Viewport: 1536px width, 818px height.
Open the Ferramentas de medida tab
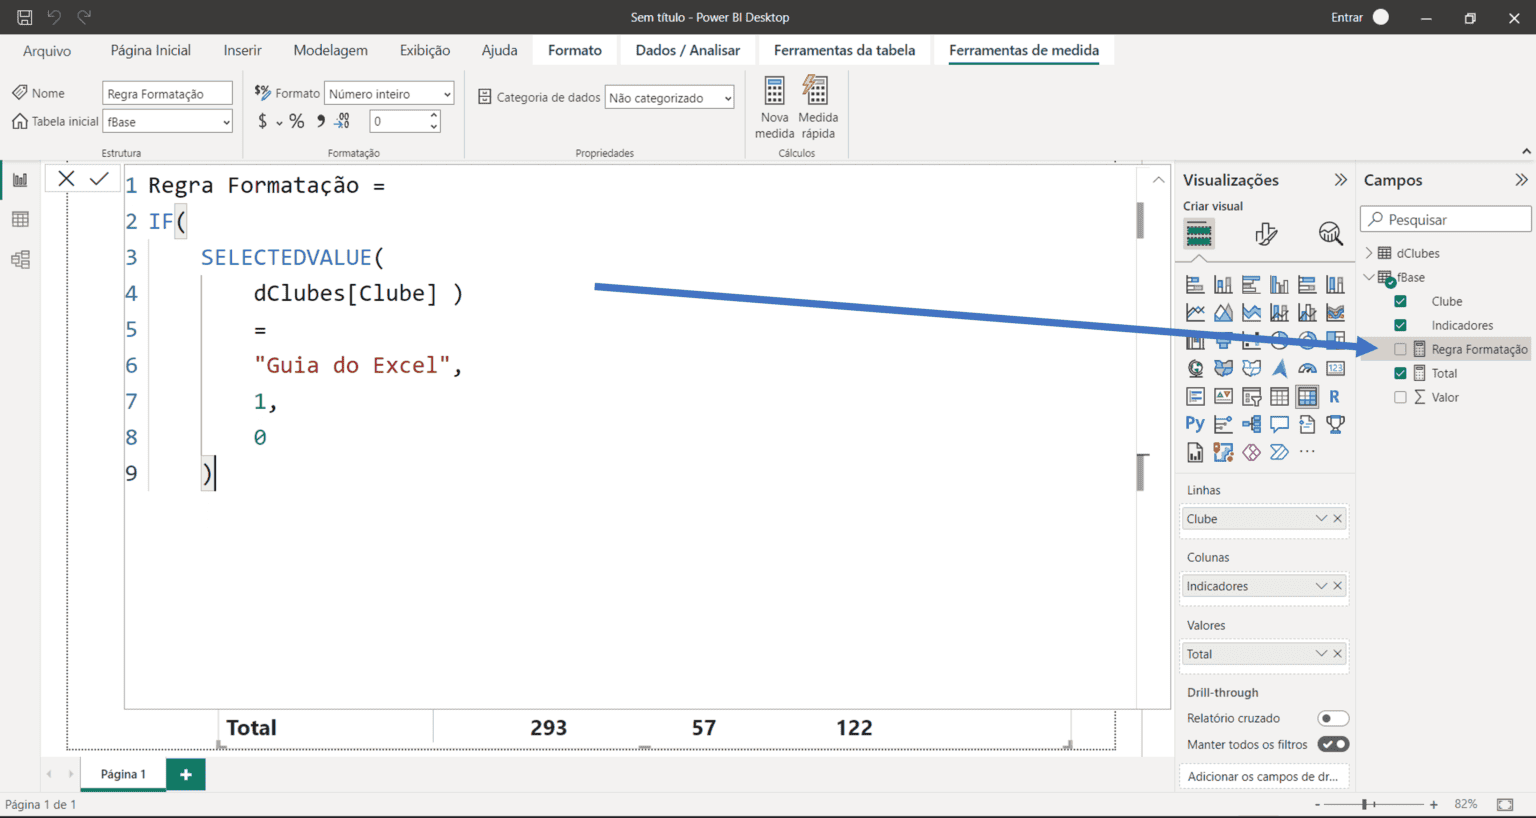(x=1024, y=50)
